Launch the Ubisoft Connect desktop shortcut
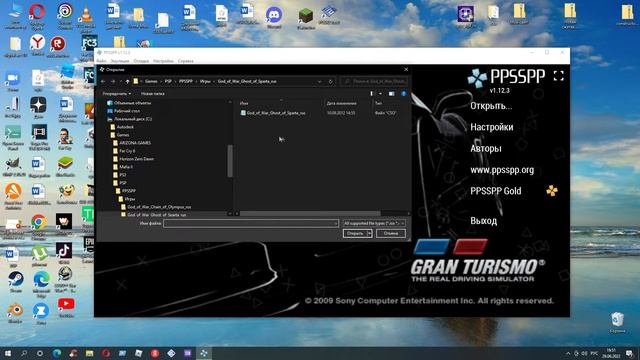 [x=64, y=11]
